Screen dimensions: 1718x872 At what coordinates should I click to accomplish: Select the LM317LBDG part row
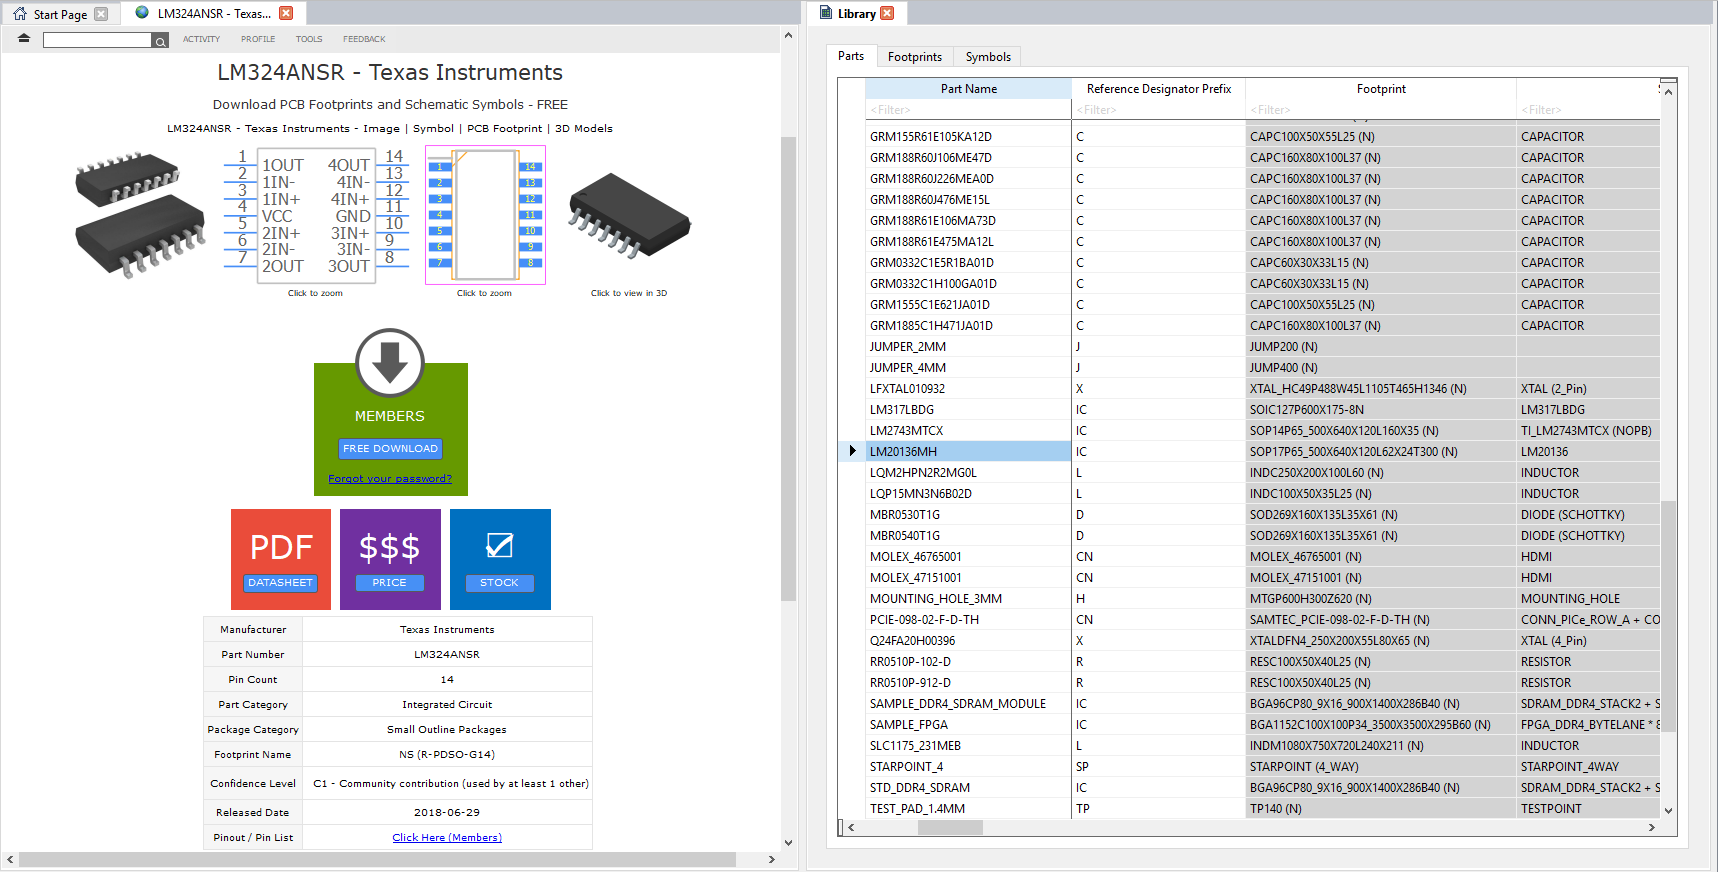pos(968,410)
